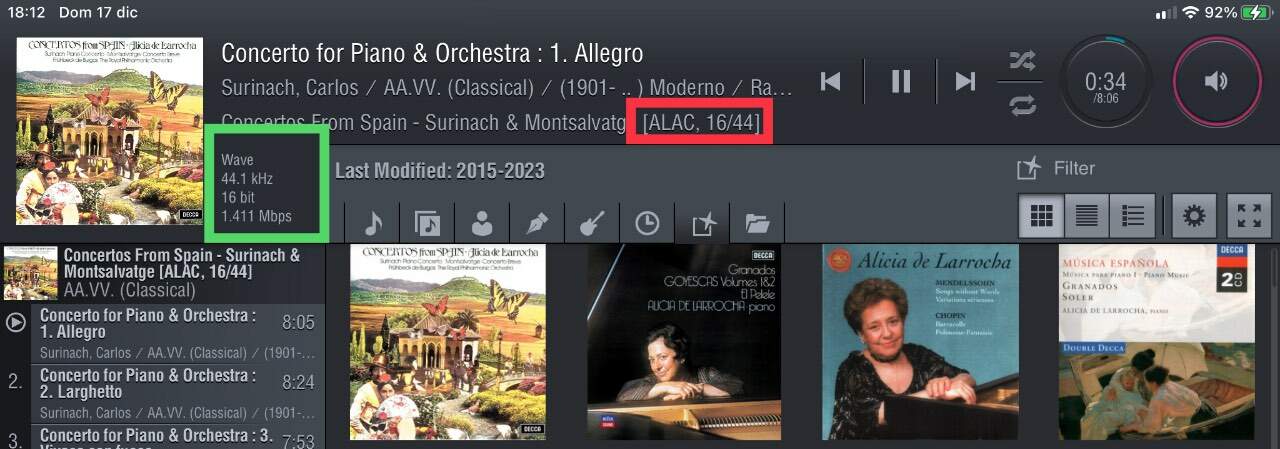Open the folder browse tab
This screenshot has height=449, width=1280.
tap(757, 222)
